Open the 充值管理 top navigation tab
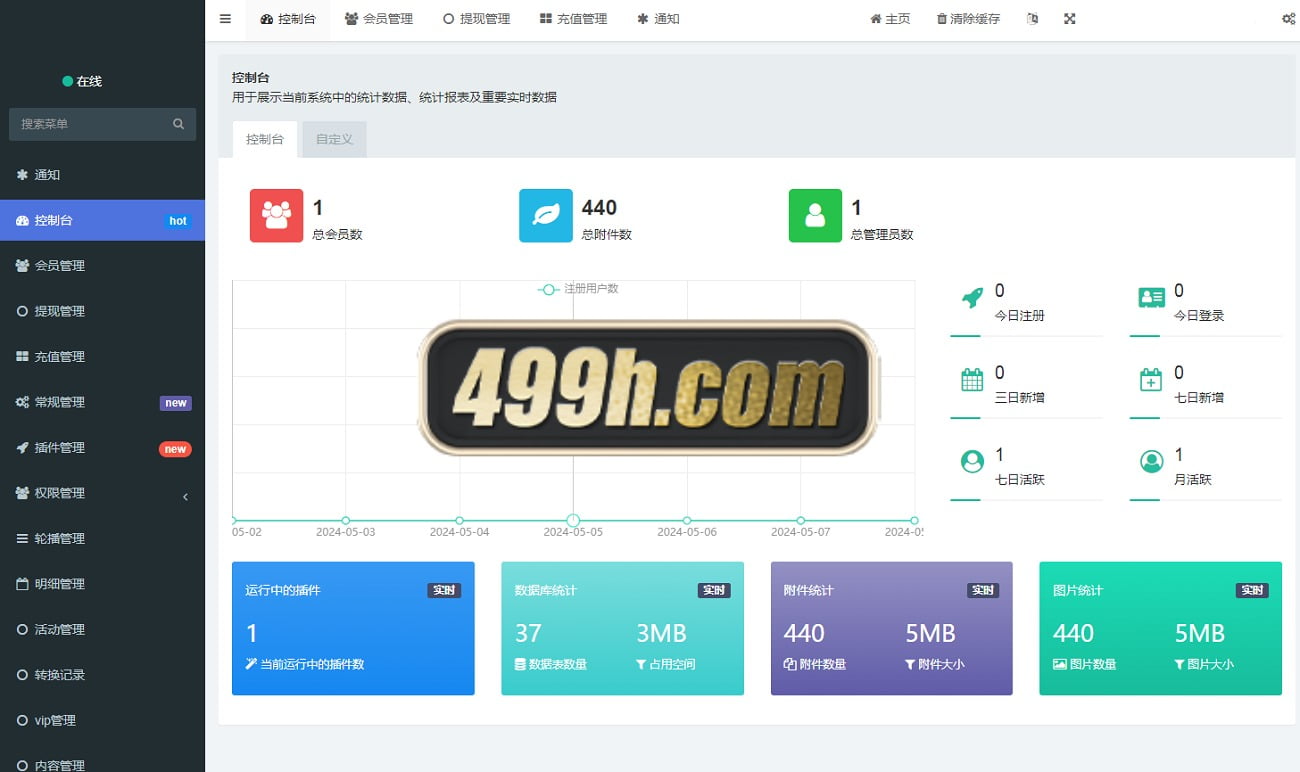1300x772 pixels. click(573, 19)
